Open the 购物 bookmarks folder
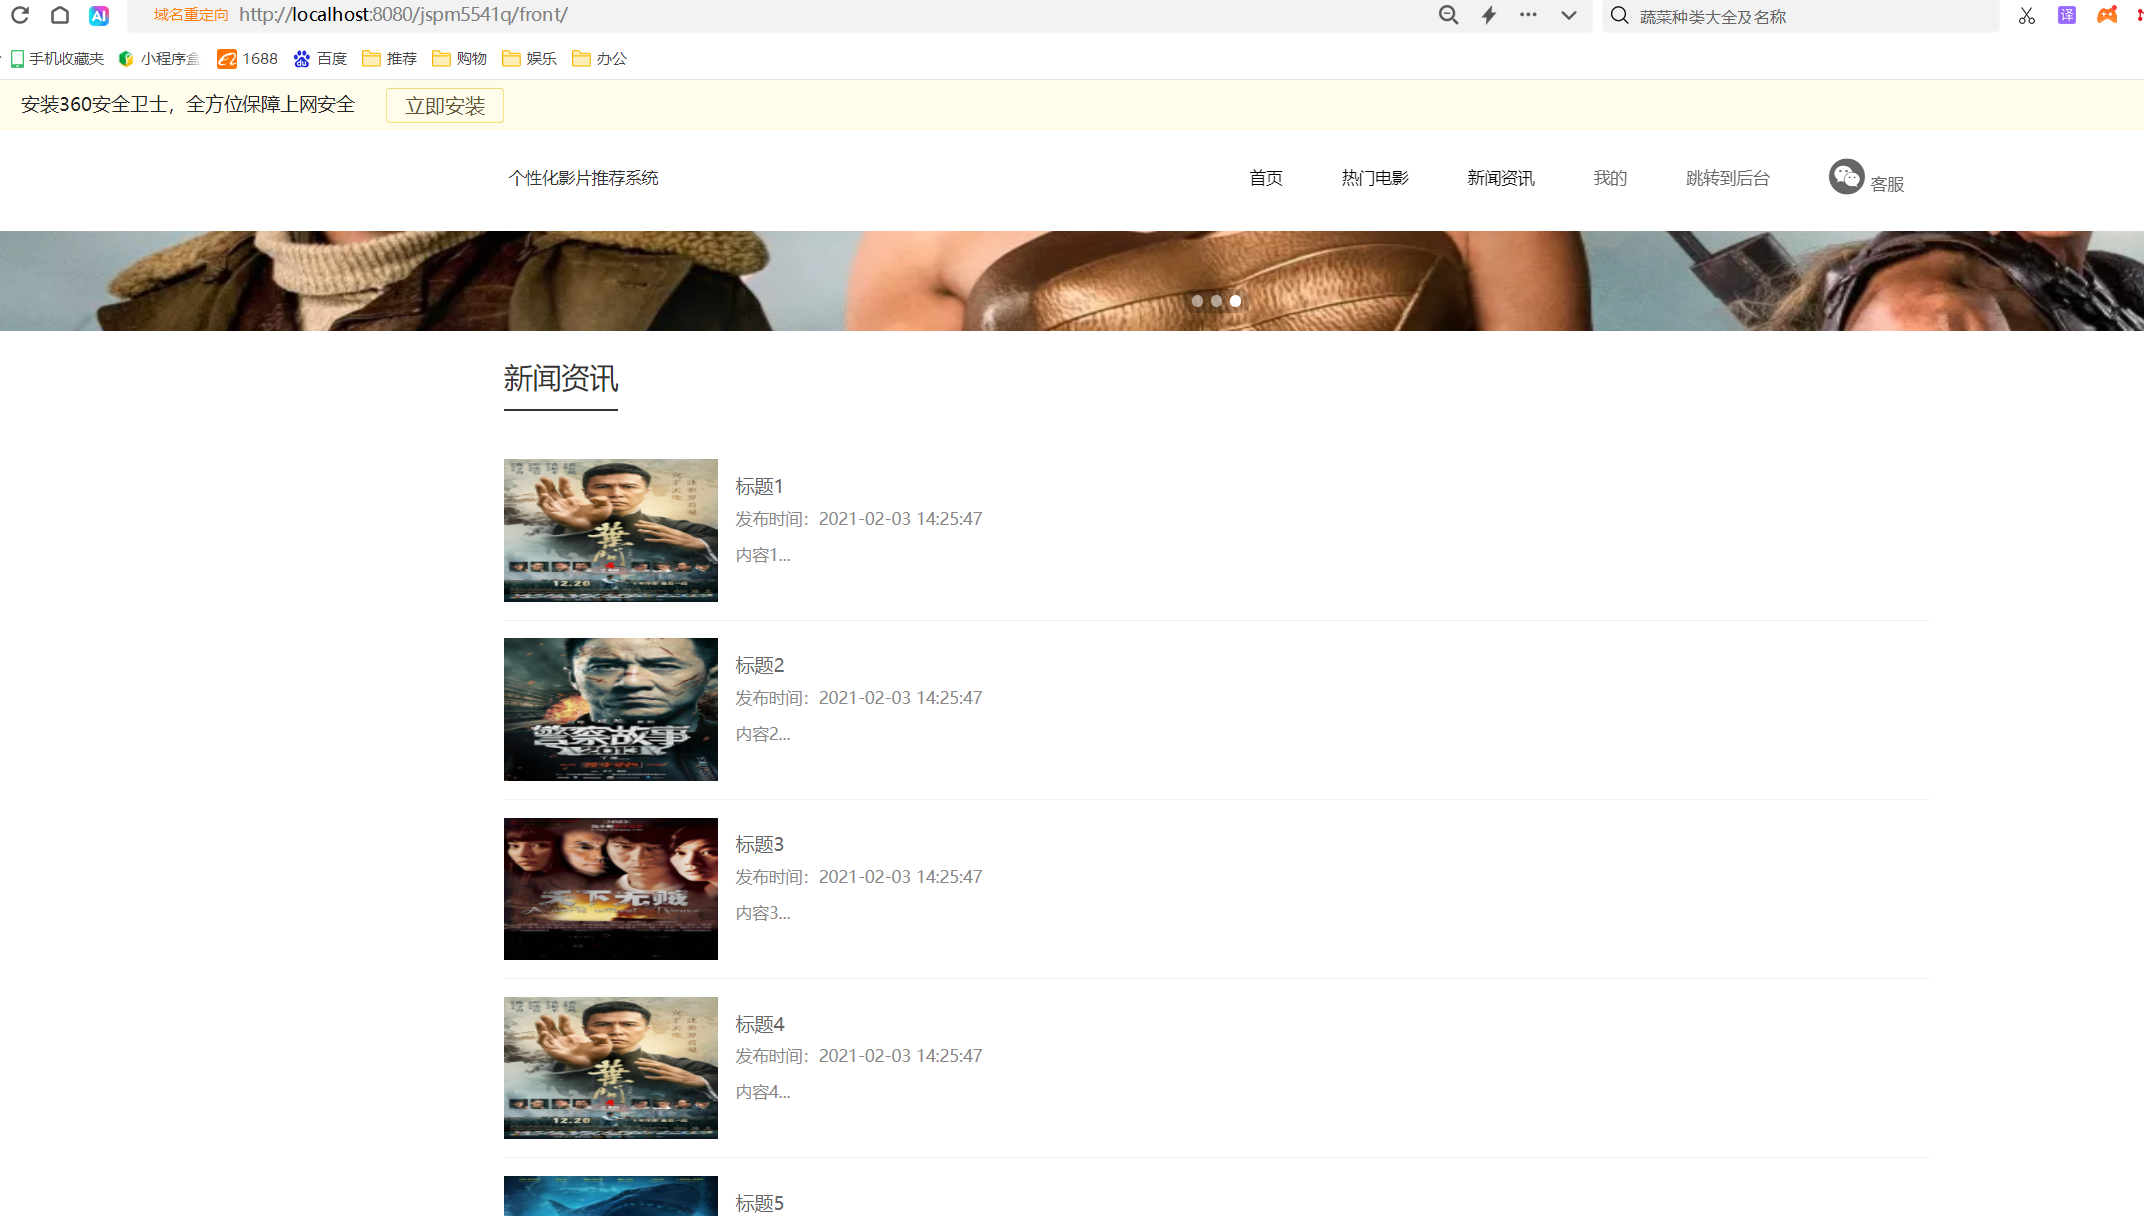This screenshot has height=1216, width=2144. coord(460,59)
